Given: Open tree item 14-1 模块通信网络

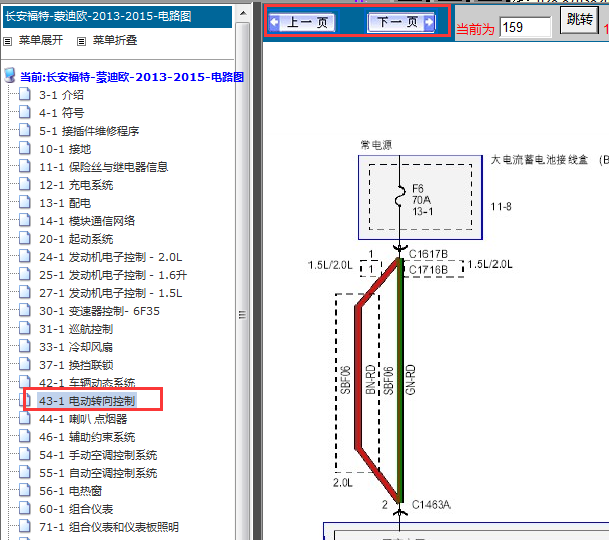Looking at the screenshot, I should point(87,221).
